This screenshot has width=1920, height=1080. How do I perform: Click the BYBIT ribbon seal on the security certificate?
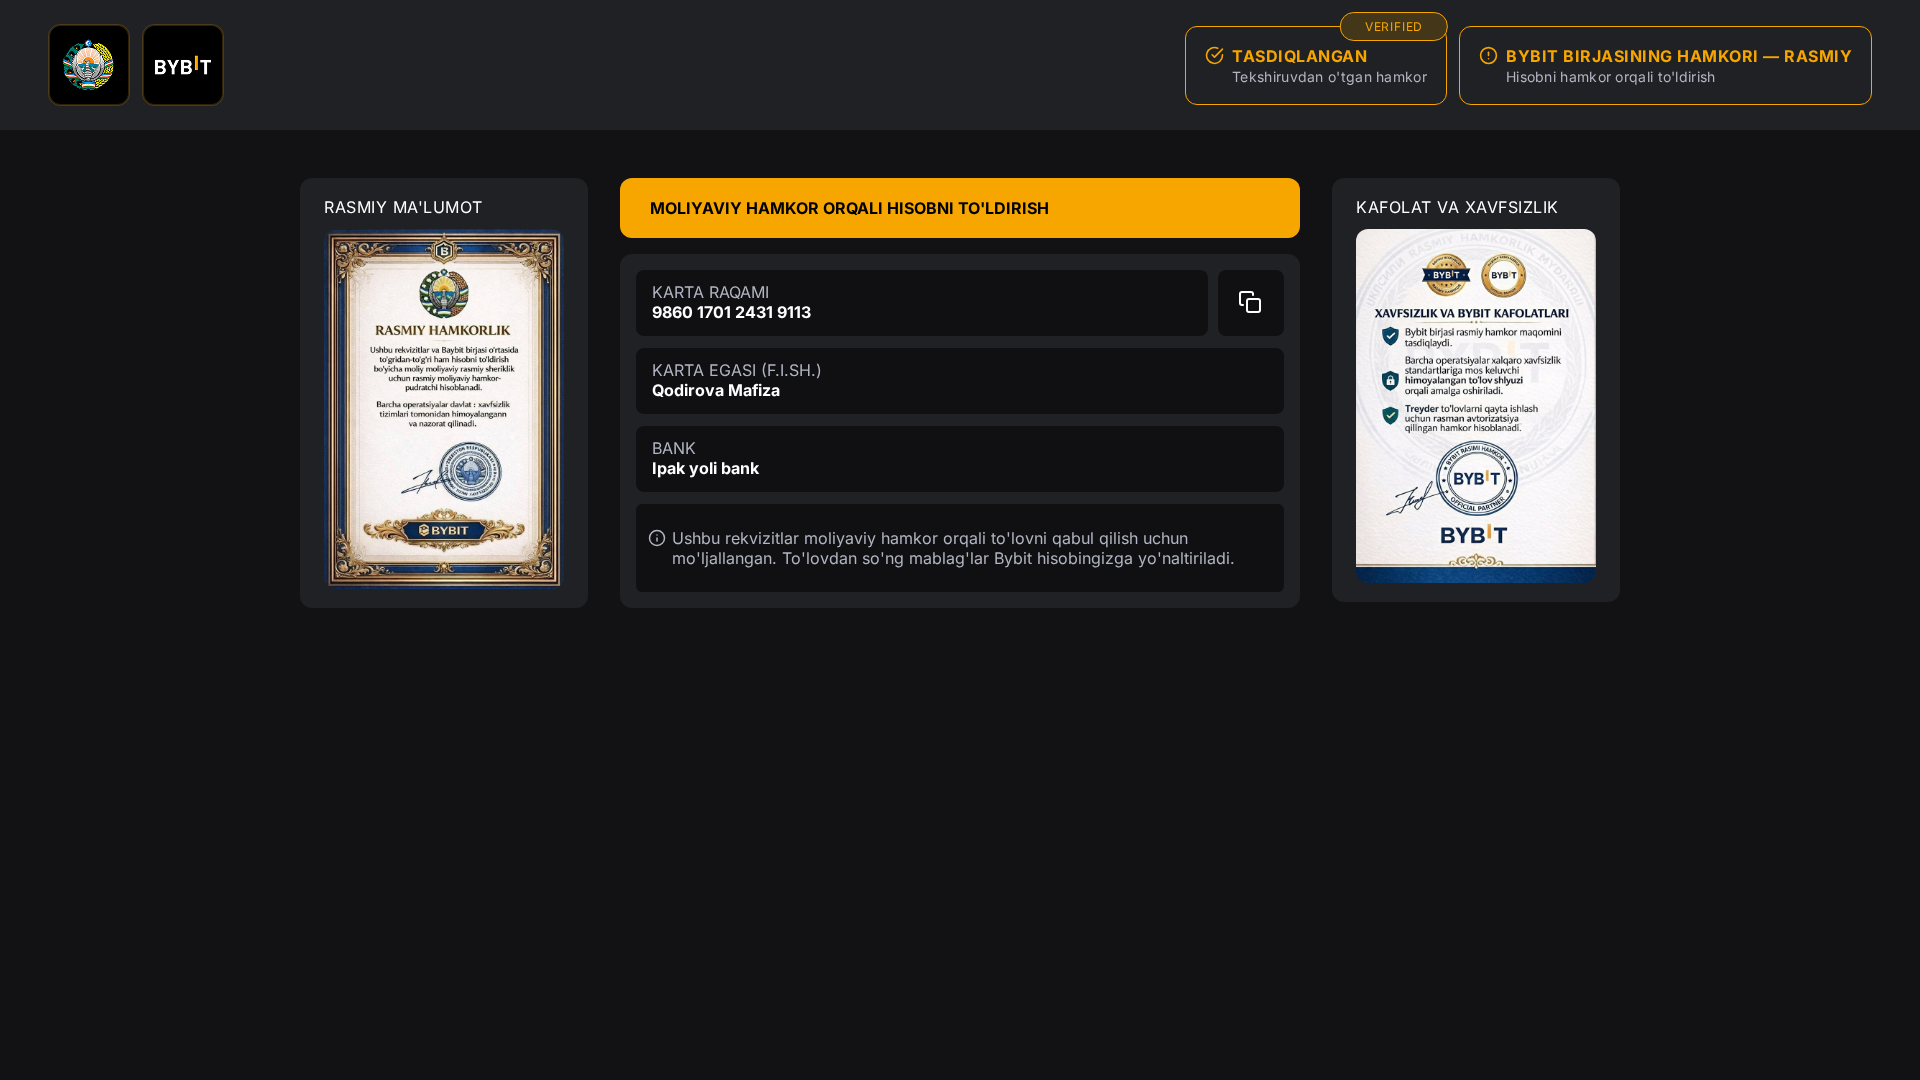click(x=1446, y=277)
